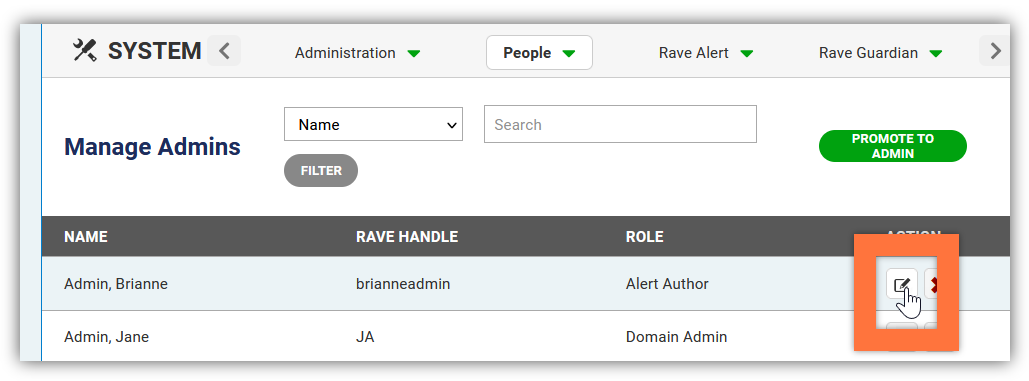
Task: Open the Administration menu
Action: tap(358, 53)
